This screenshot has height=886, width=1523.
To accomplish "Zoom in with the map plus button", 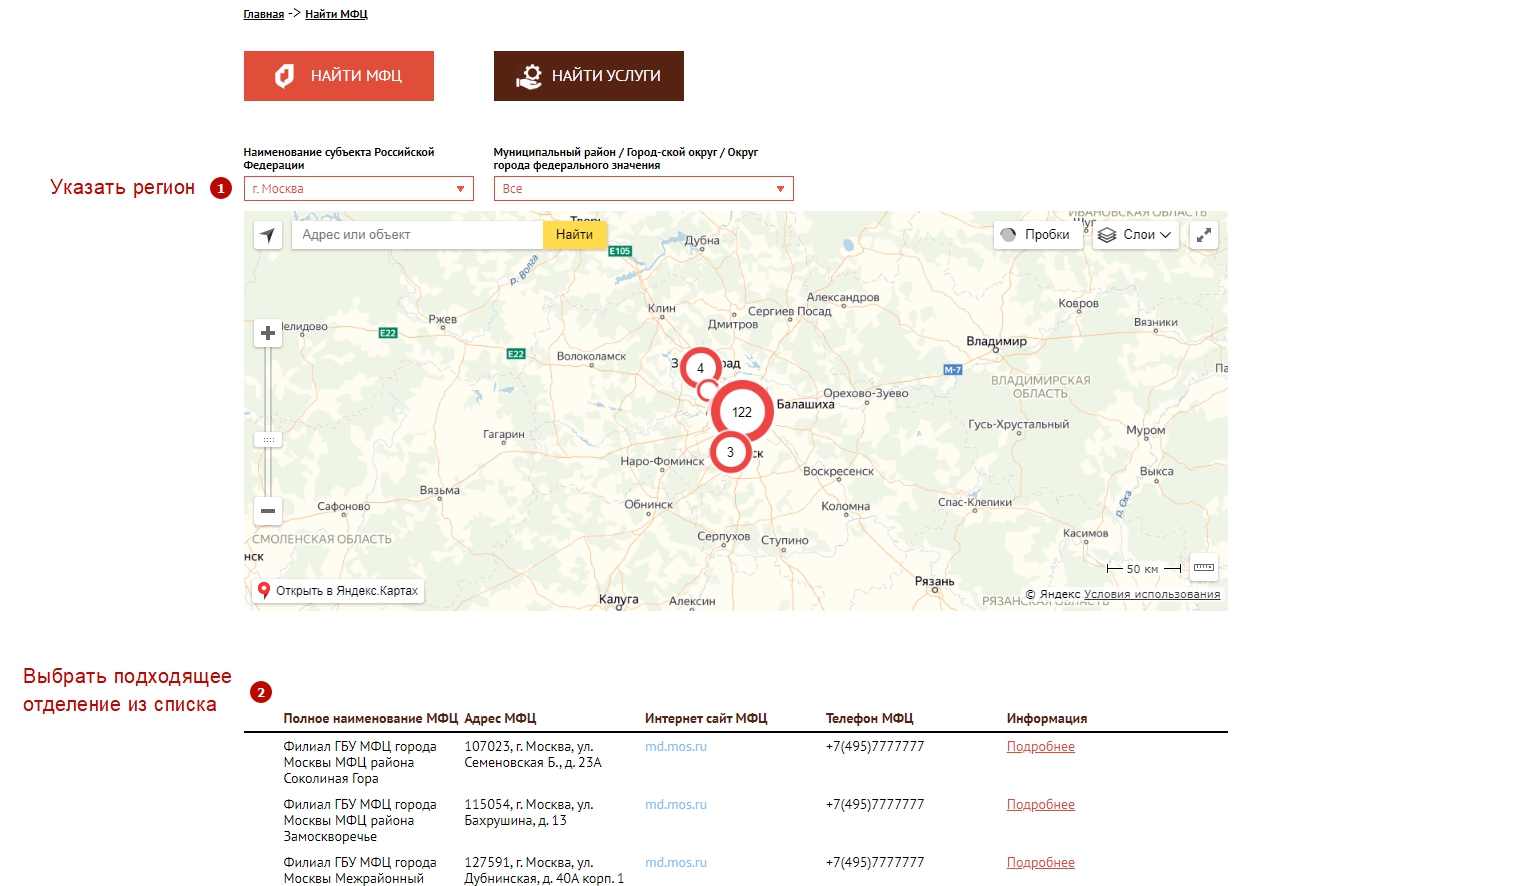I will pos(268,333).
